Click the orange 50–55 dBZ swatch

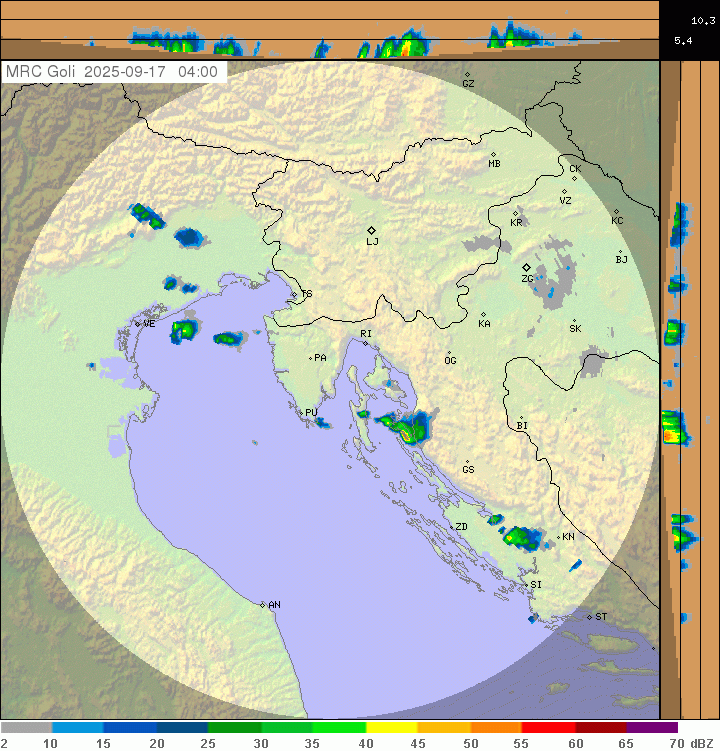click(x=496, y=728)
